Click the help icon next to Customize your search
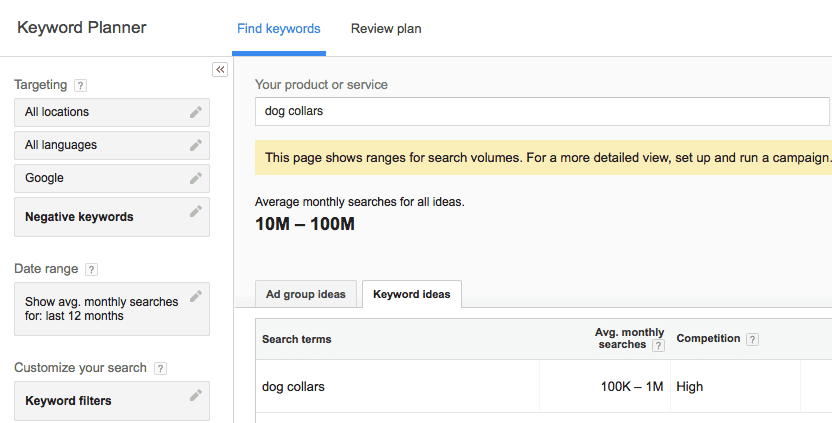The height and width of the screenshot is (423, 832). pos(160,368)
